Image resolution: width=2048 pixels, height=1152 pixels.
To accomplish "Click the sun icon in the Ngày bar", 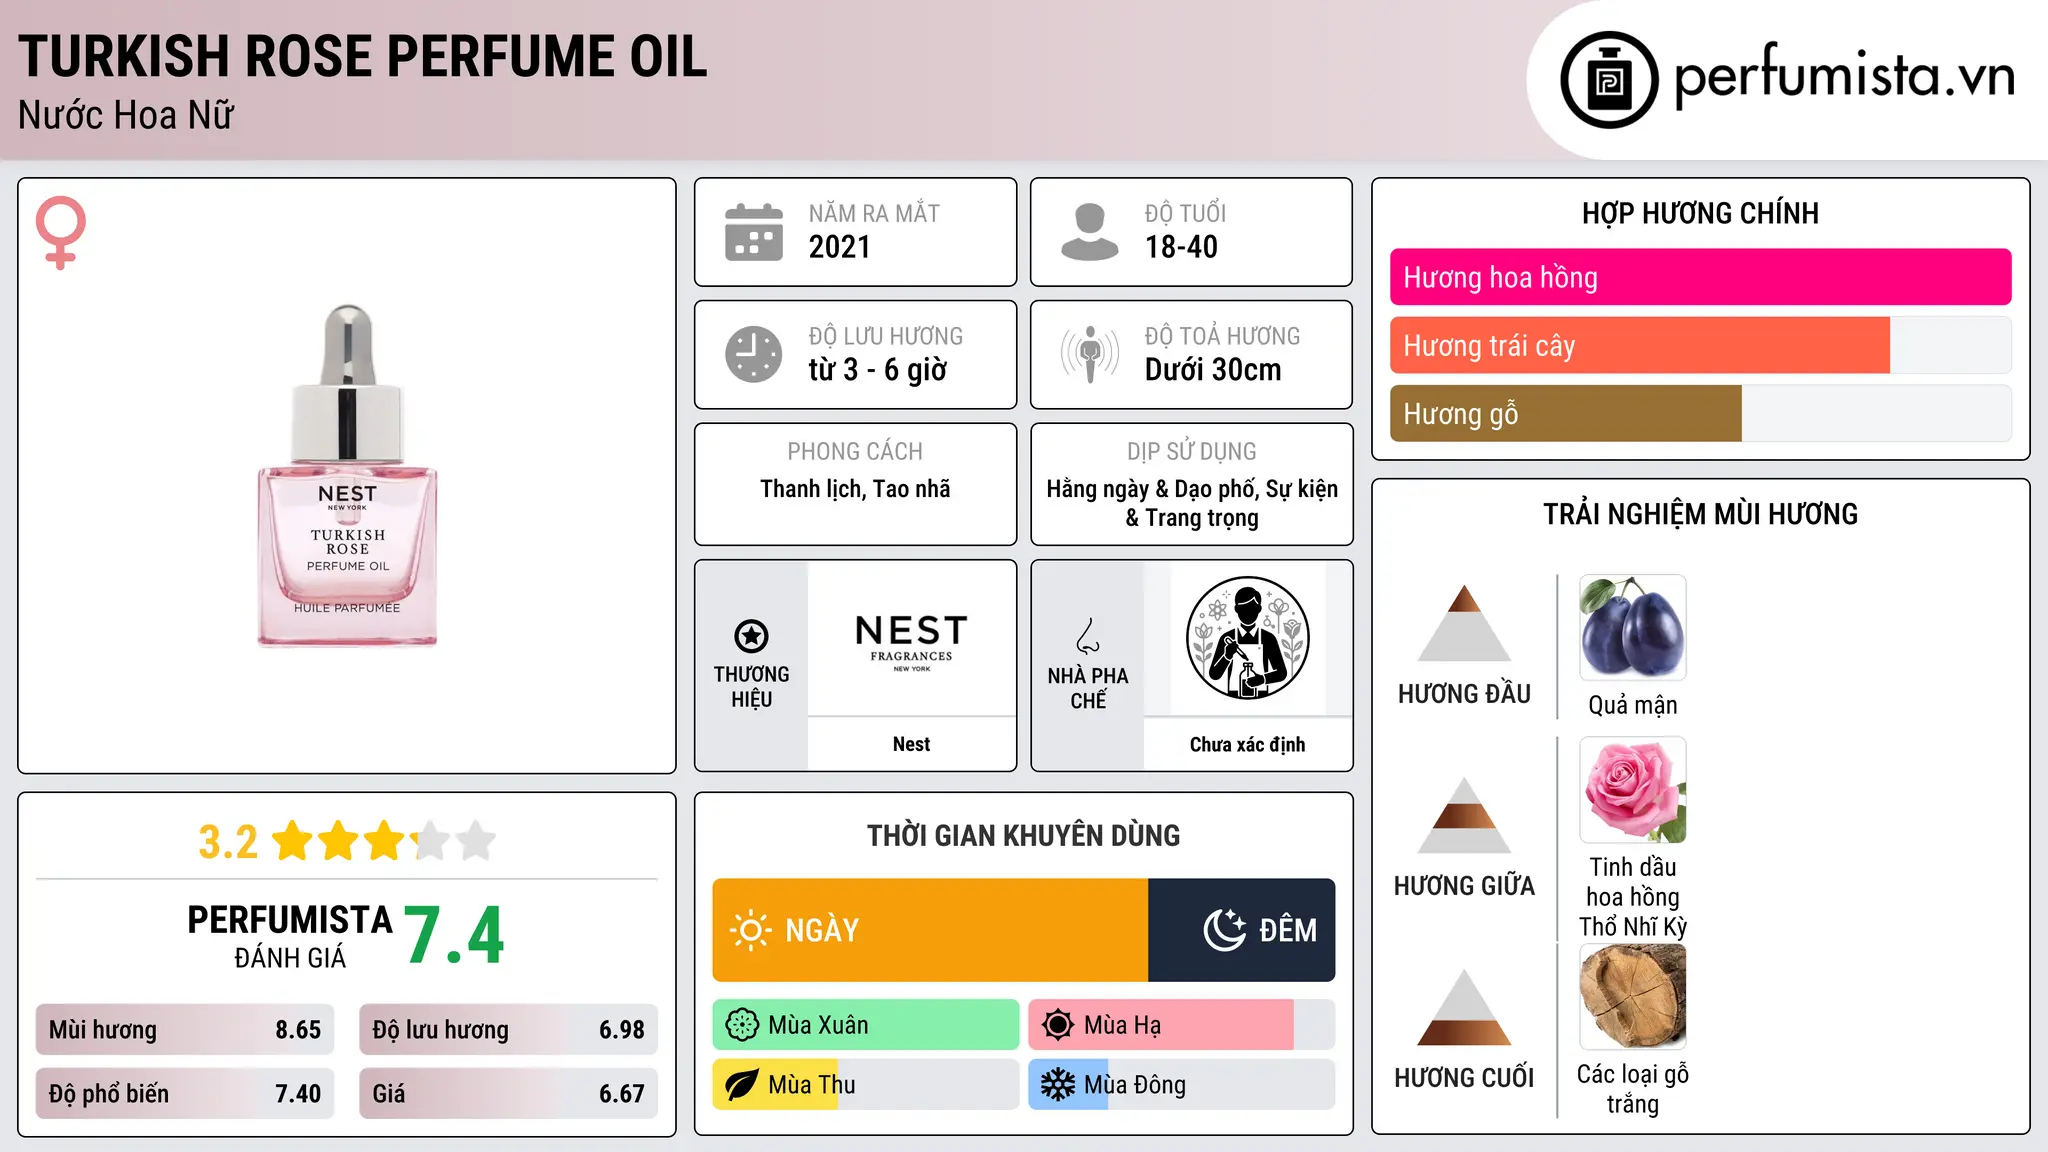I will 750,930.
